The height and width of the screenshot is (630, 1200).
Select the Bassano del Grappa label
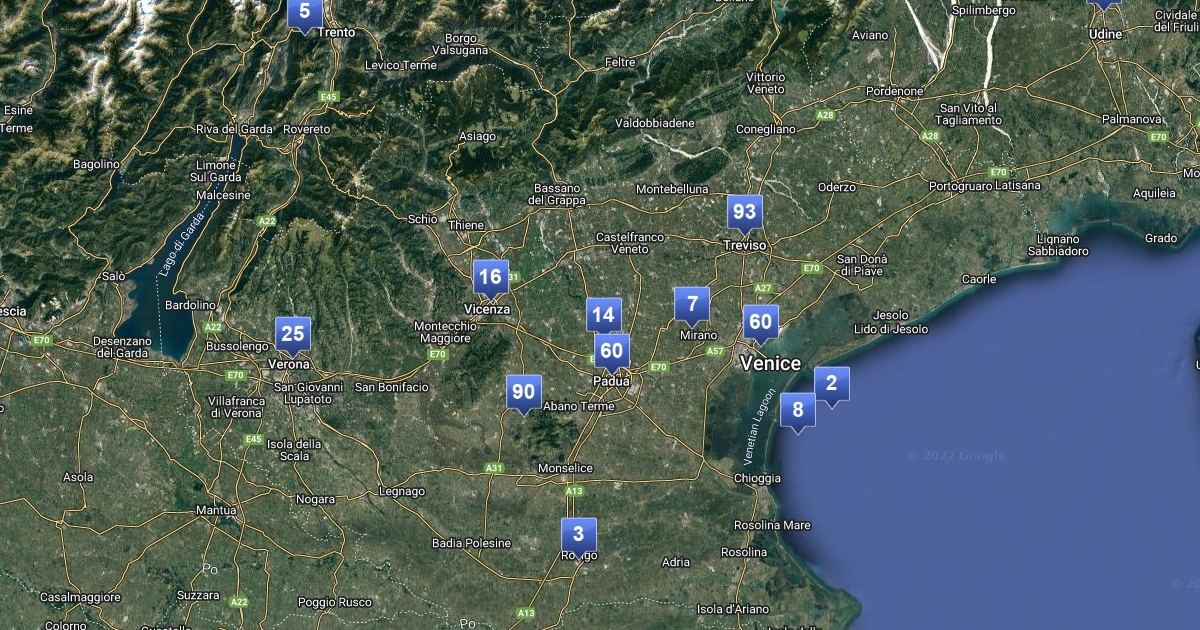[x=557, y=194]
